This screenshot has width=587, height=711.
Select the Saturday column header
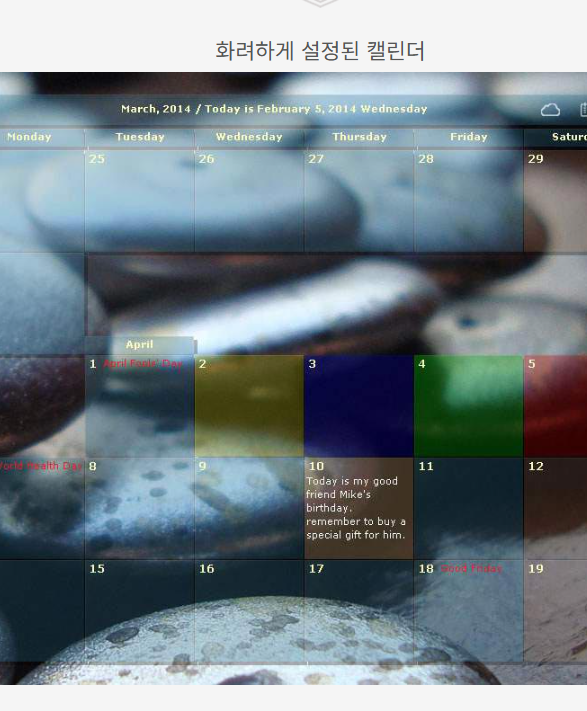pyautogui.click(x=556, y=137)
